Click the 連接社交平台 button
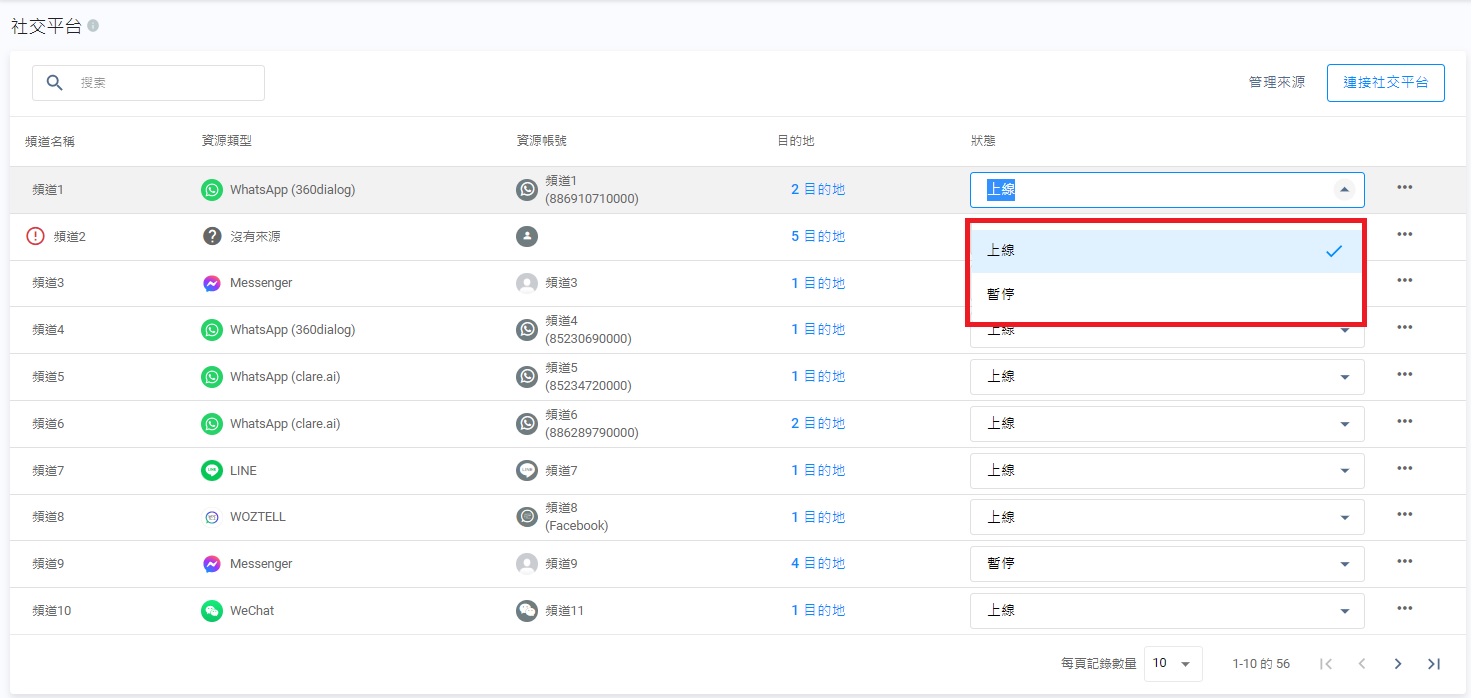This screenshot has height=698, width=1472. (1385, 83)
